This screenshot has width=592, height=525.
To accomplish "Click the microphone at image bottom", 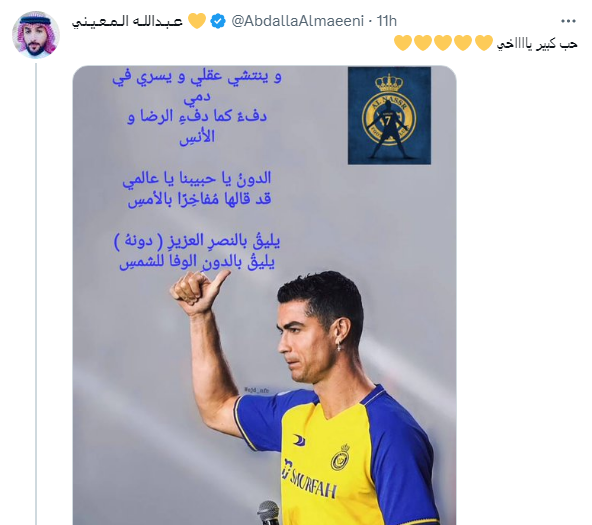I will tap(269, 513).
